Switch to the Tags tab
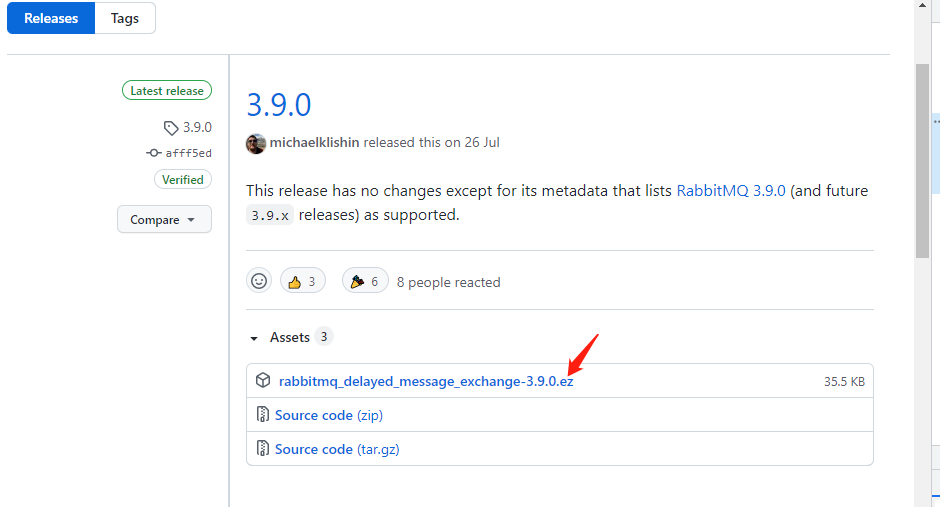The image size is (940, 507). [125, 18]
